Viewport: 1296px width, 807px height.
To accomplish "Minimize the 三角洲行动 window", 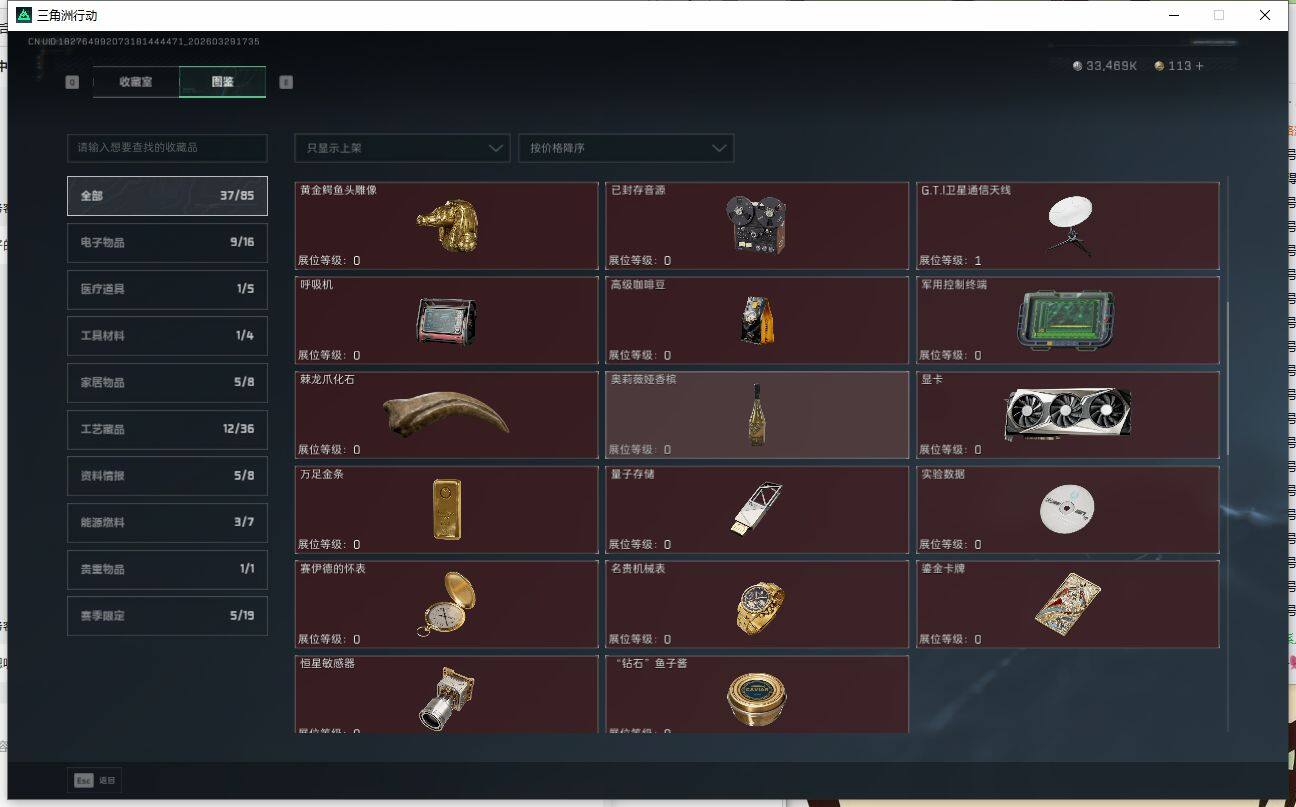I will [1173, 15].
